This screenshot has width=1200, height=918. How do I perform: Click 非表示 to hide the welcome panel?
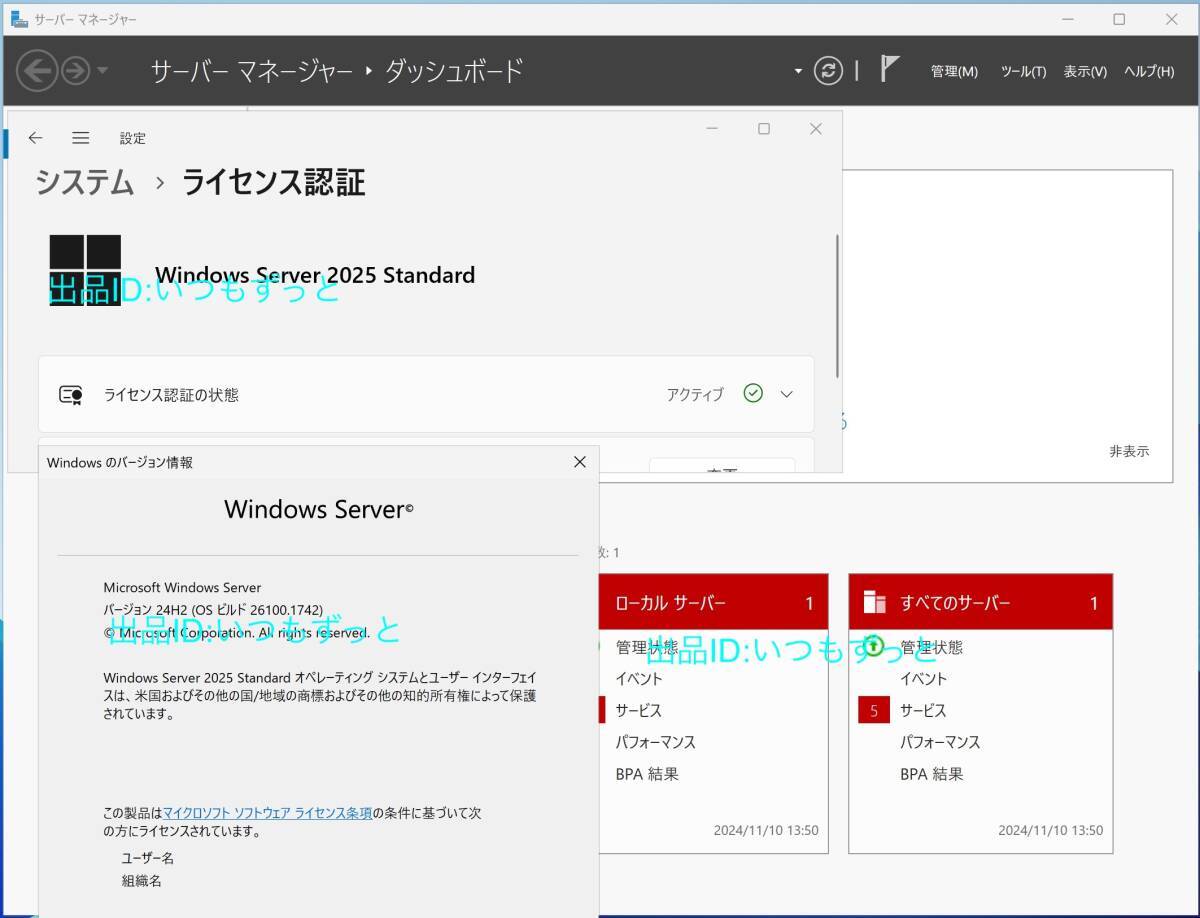[1129, 451]
